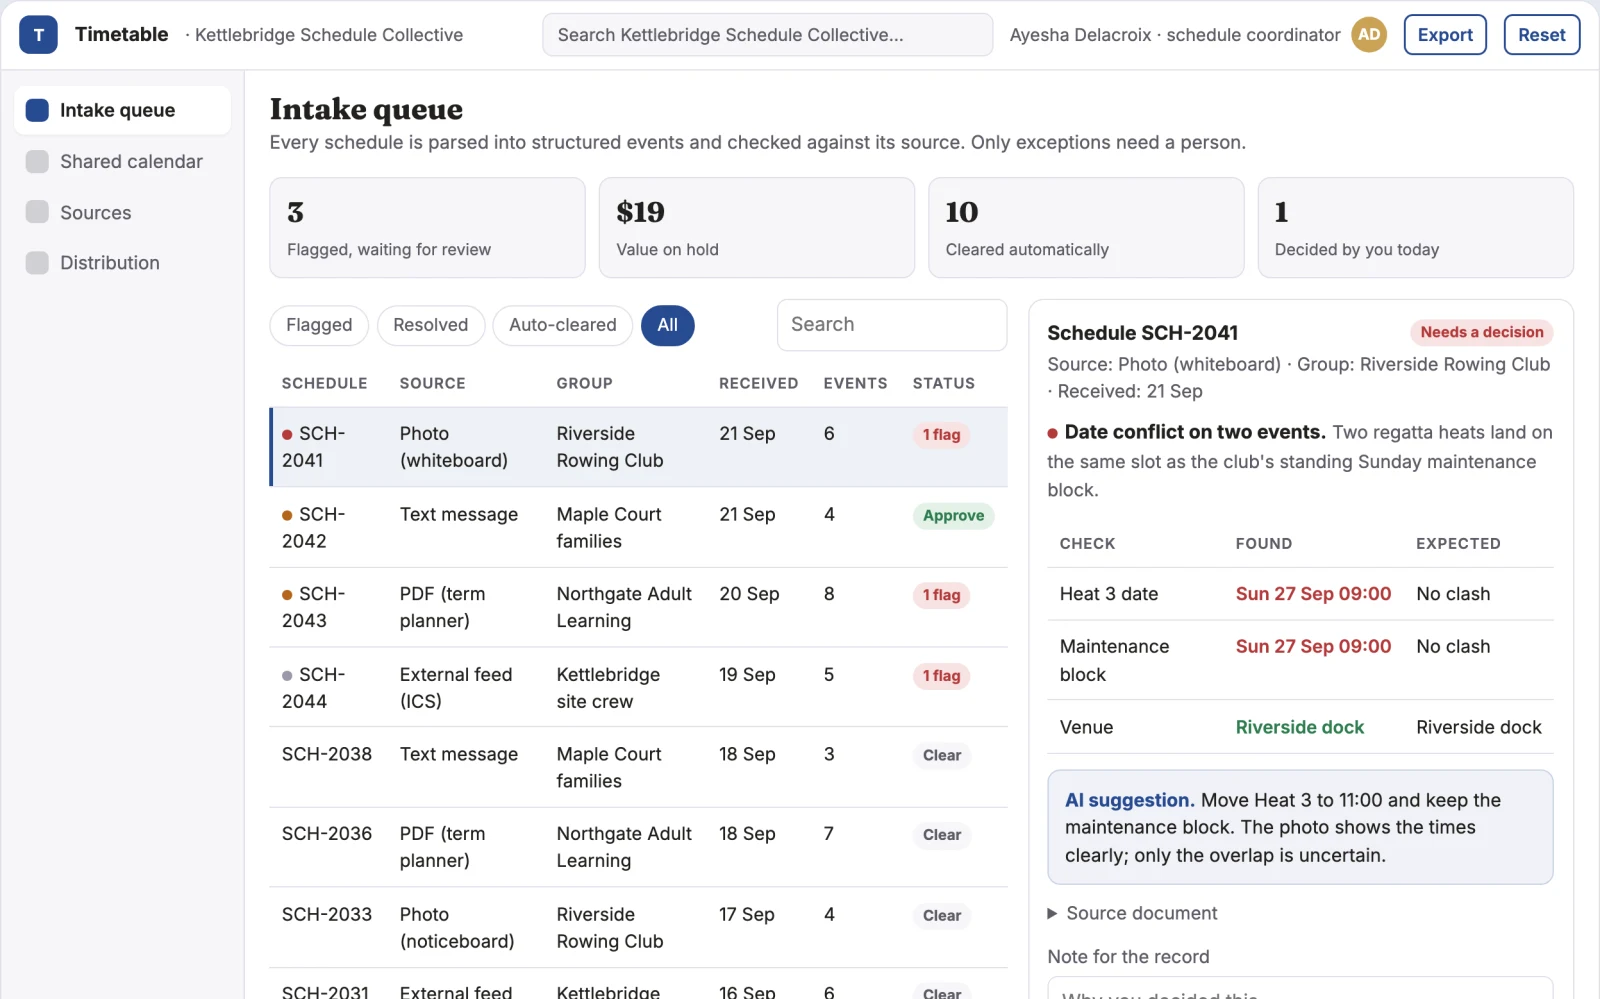Click the Clear badge for SCH-2036

click(941, 835)
